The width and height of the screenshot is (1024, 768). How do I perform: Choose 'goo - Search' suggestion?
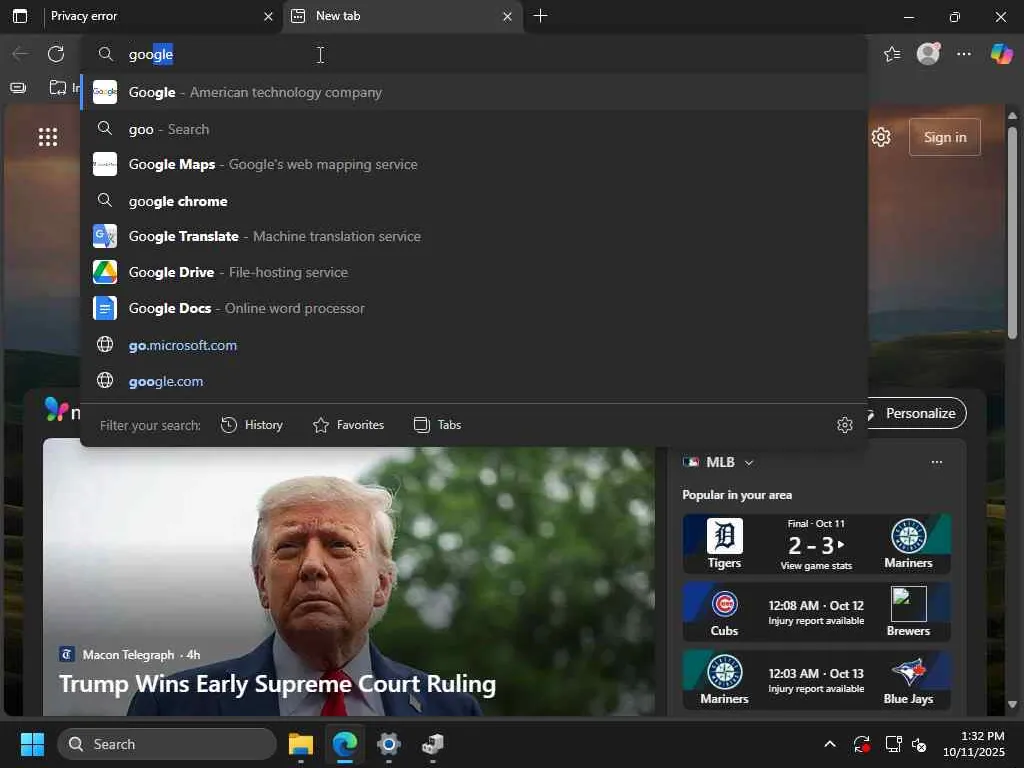[x=473, y=129]
